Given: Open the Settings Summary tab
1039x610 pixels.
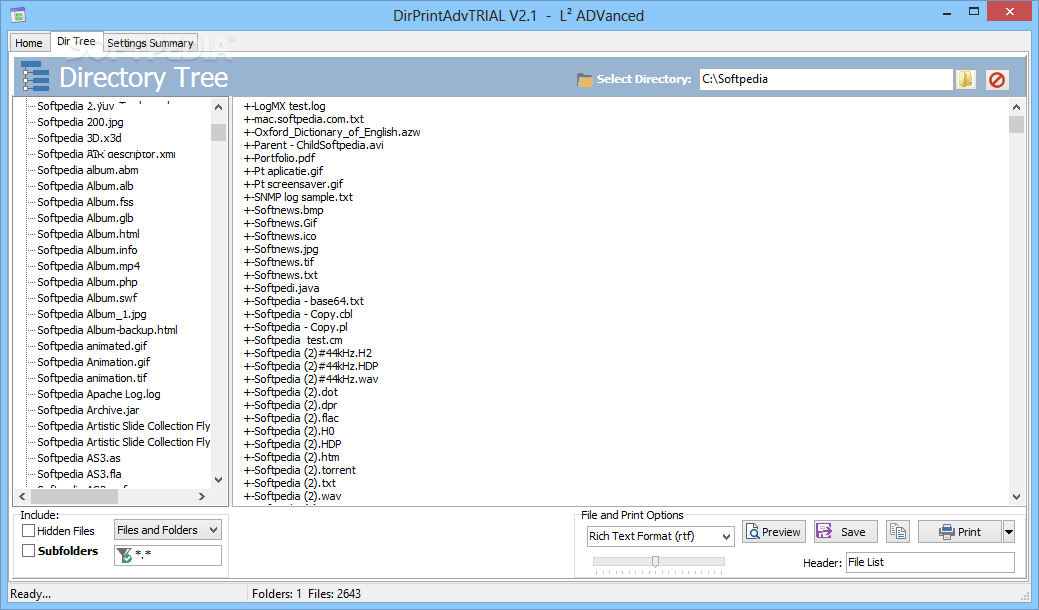Looking at the screenshot, I should [x=150, y=42].
